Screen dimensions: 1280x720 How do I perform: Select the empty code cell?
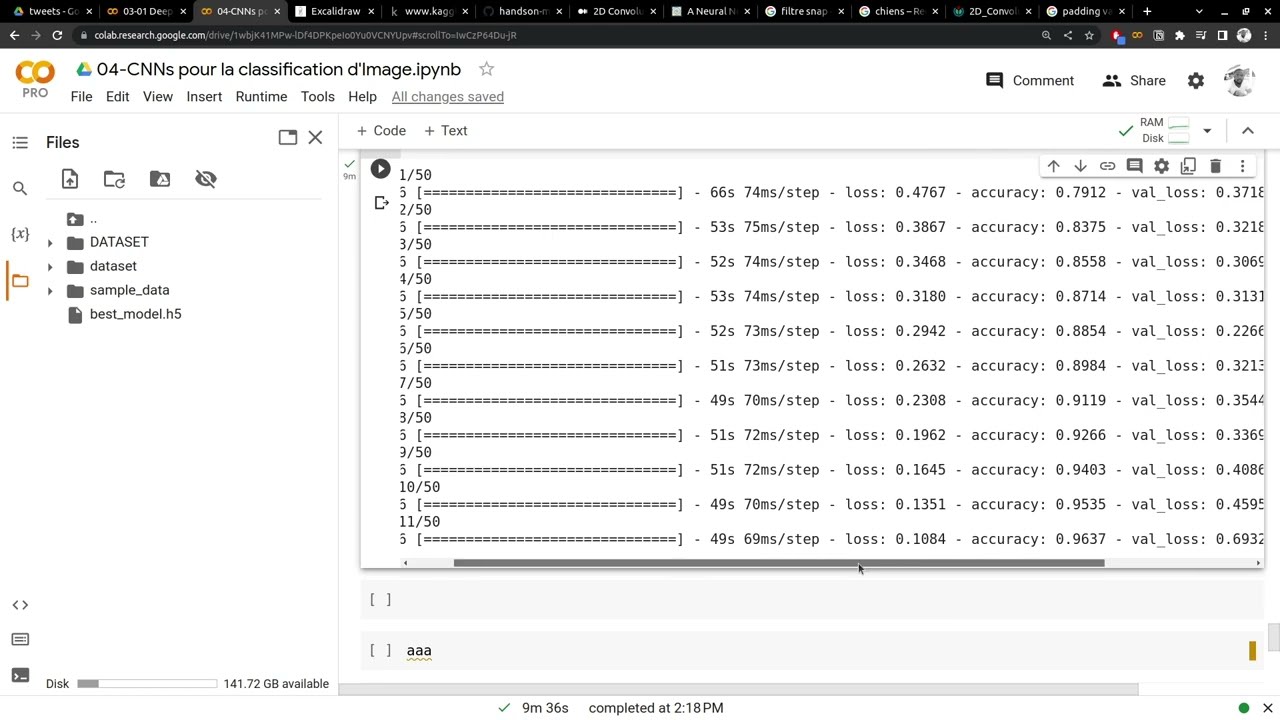point(814,600)
